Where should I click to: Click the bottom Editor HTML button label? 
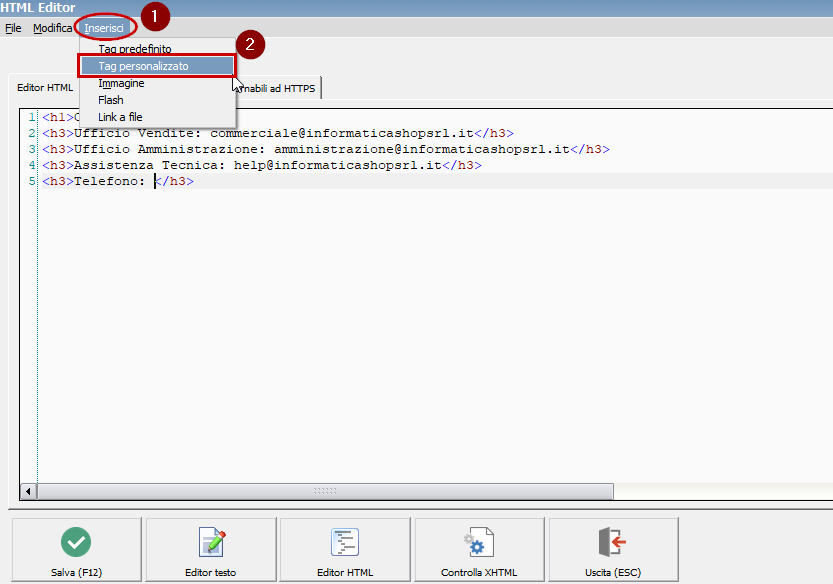[x=345, y=572]
